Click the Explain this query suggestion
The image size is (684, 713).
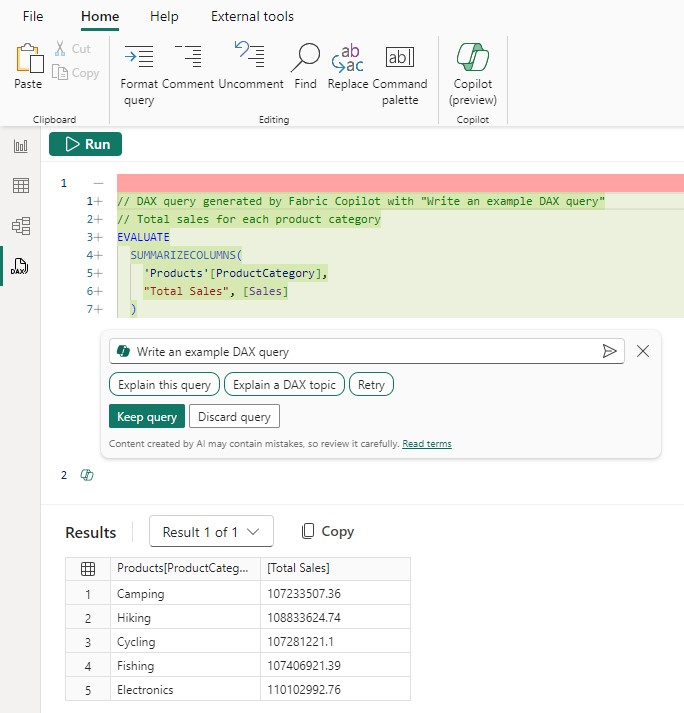click(x=164, y=385)
